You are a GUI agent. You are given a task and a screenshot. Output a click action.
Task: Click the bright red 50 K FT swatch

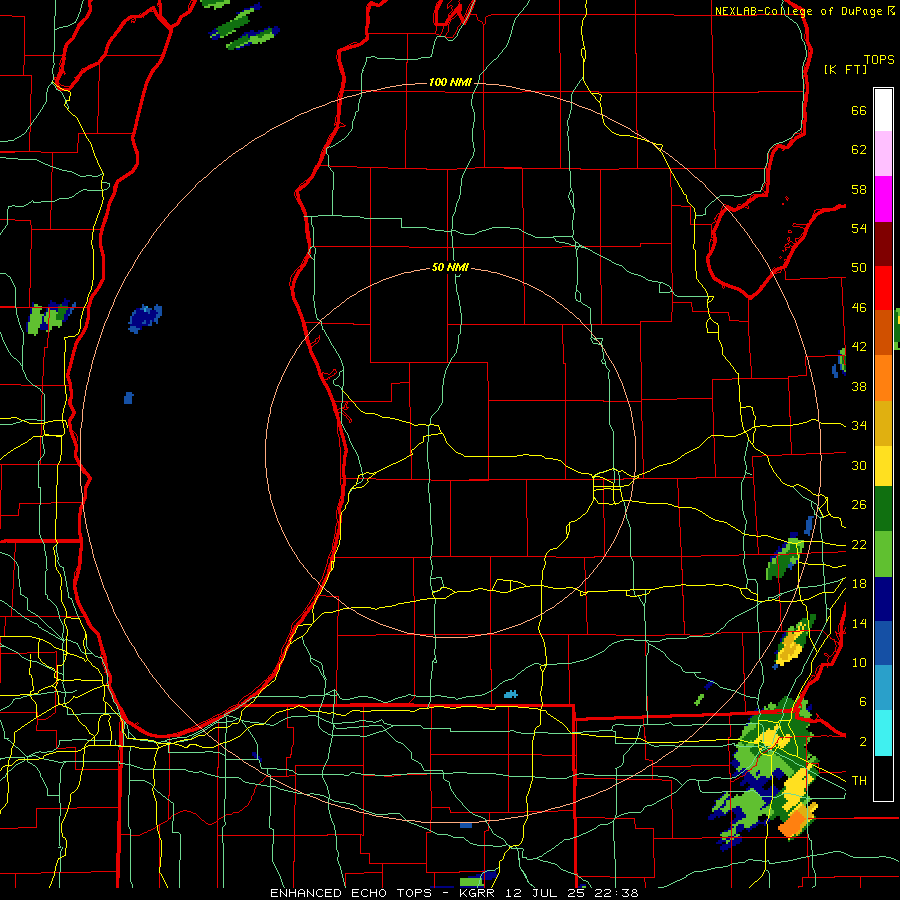coord(883,288)
